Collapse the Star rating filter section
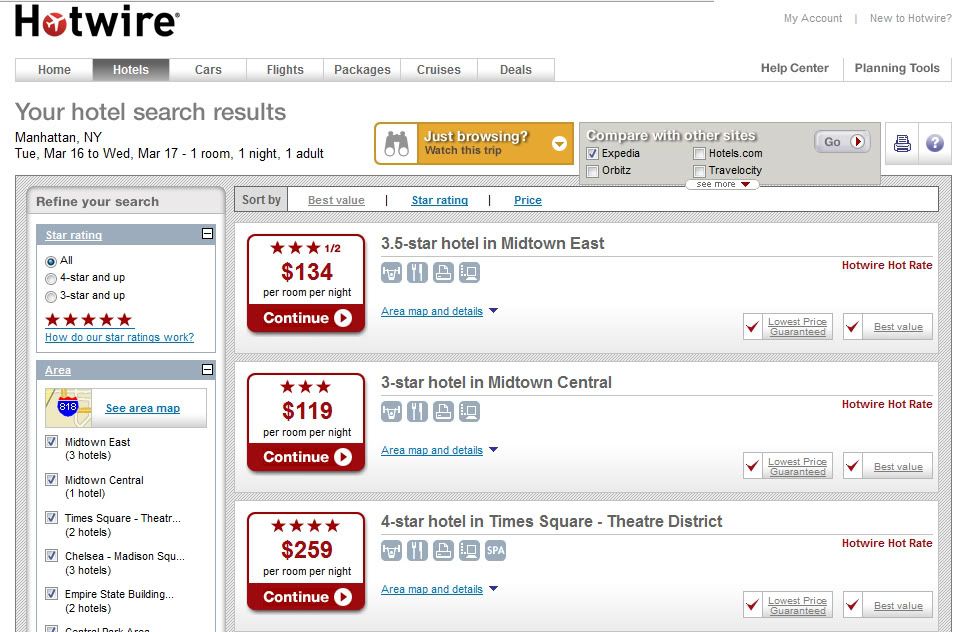This screenshot has height=632, width=955. (x=208, y=234)
